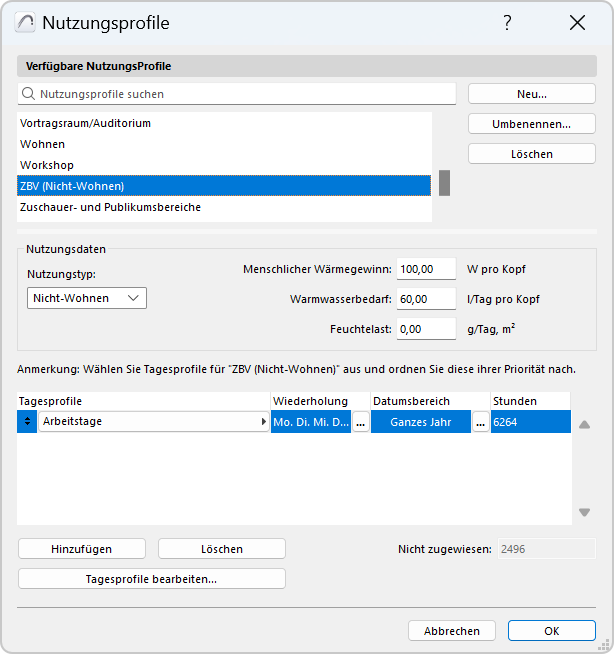Screen dimensions: 614x654
Task: Create a new profile with Neu...
Action: pyautogui.click(x=531, y=94)
